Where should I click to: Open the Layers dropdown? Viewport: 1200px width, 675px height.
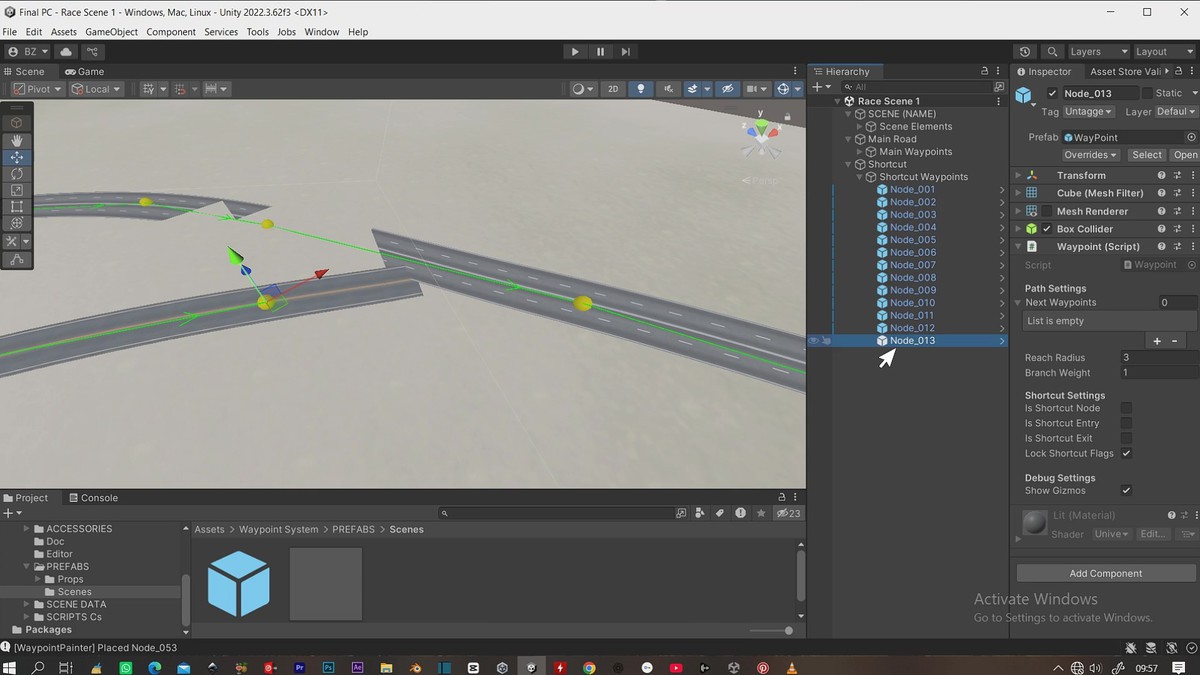pyautogui.click(x=1097, y=52)
